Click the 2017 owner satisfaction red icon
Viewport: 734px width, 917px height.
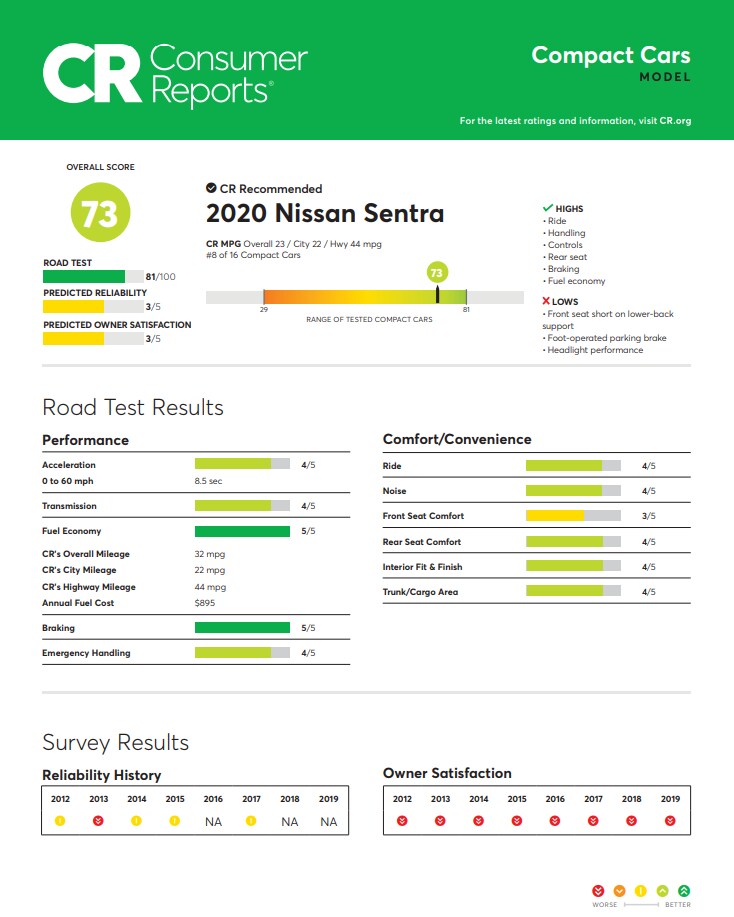coord(593,821)
